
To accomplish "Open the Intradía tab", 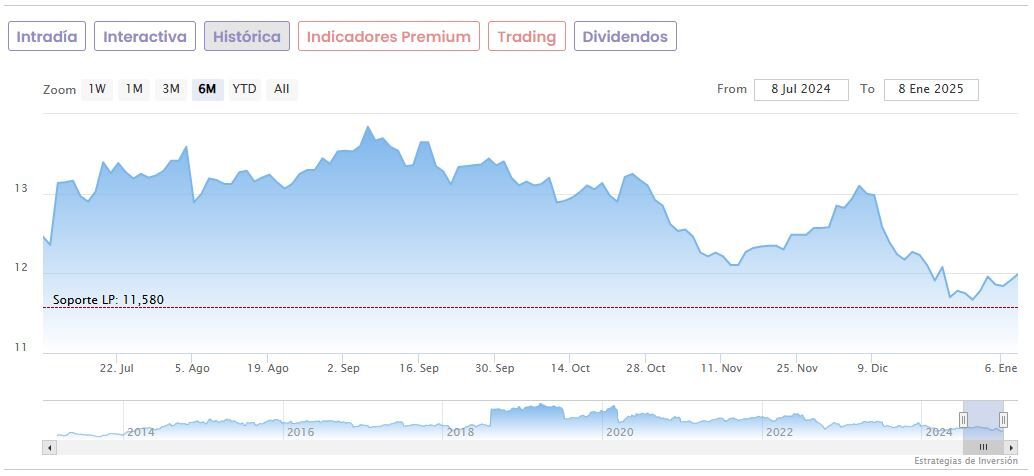I will pyautogui.click(x=47, y=37).
